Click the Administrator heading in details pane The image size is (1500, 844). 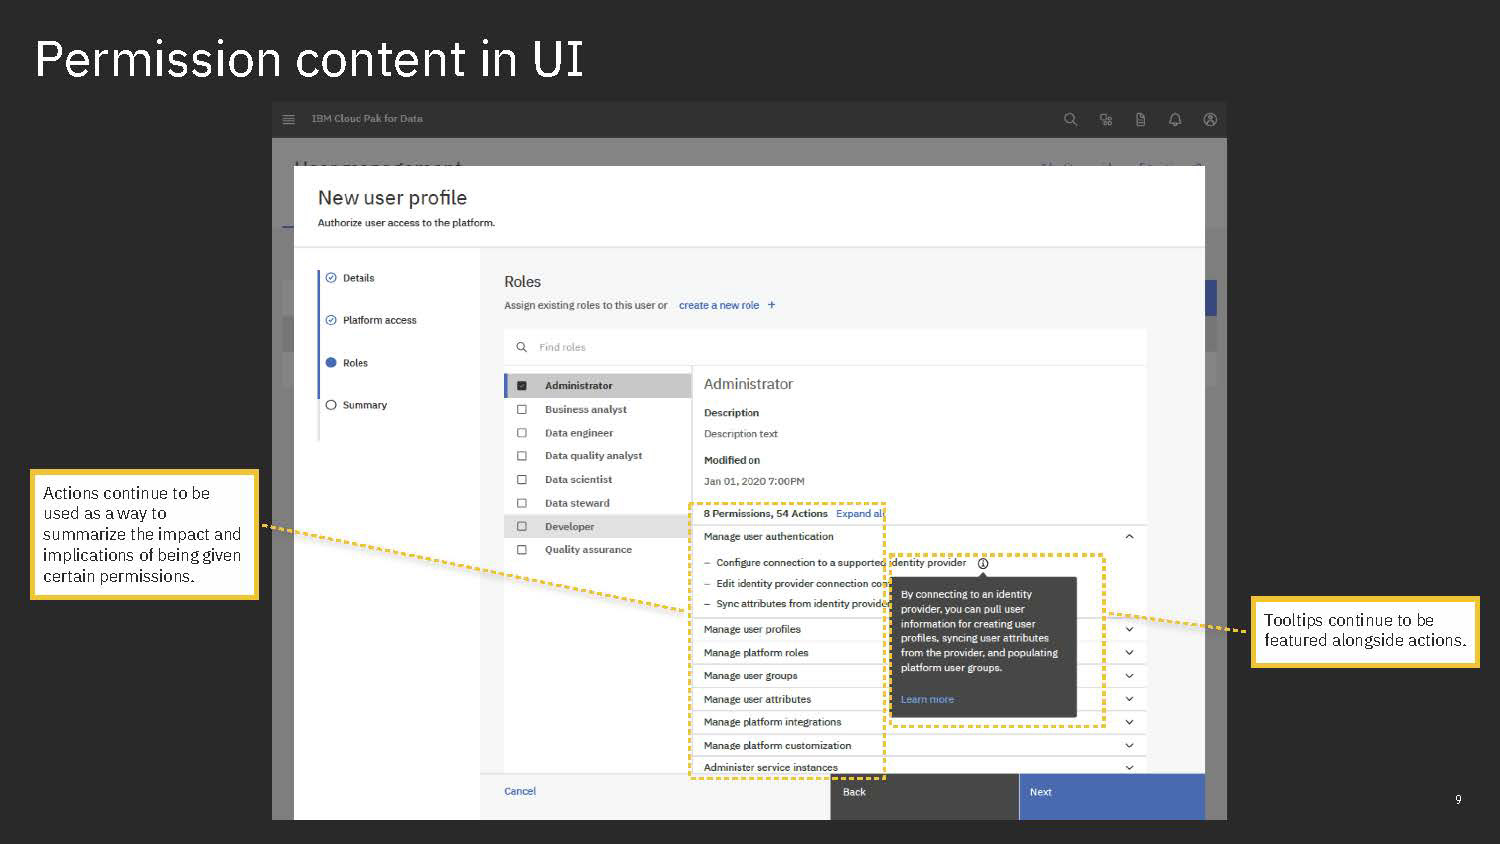748,384
